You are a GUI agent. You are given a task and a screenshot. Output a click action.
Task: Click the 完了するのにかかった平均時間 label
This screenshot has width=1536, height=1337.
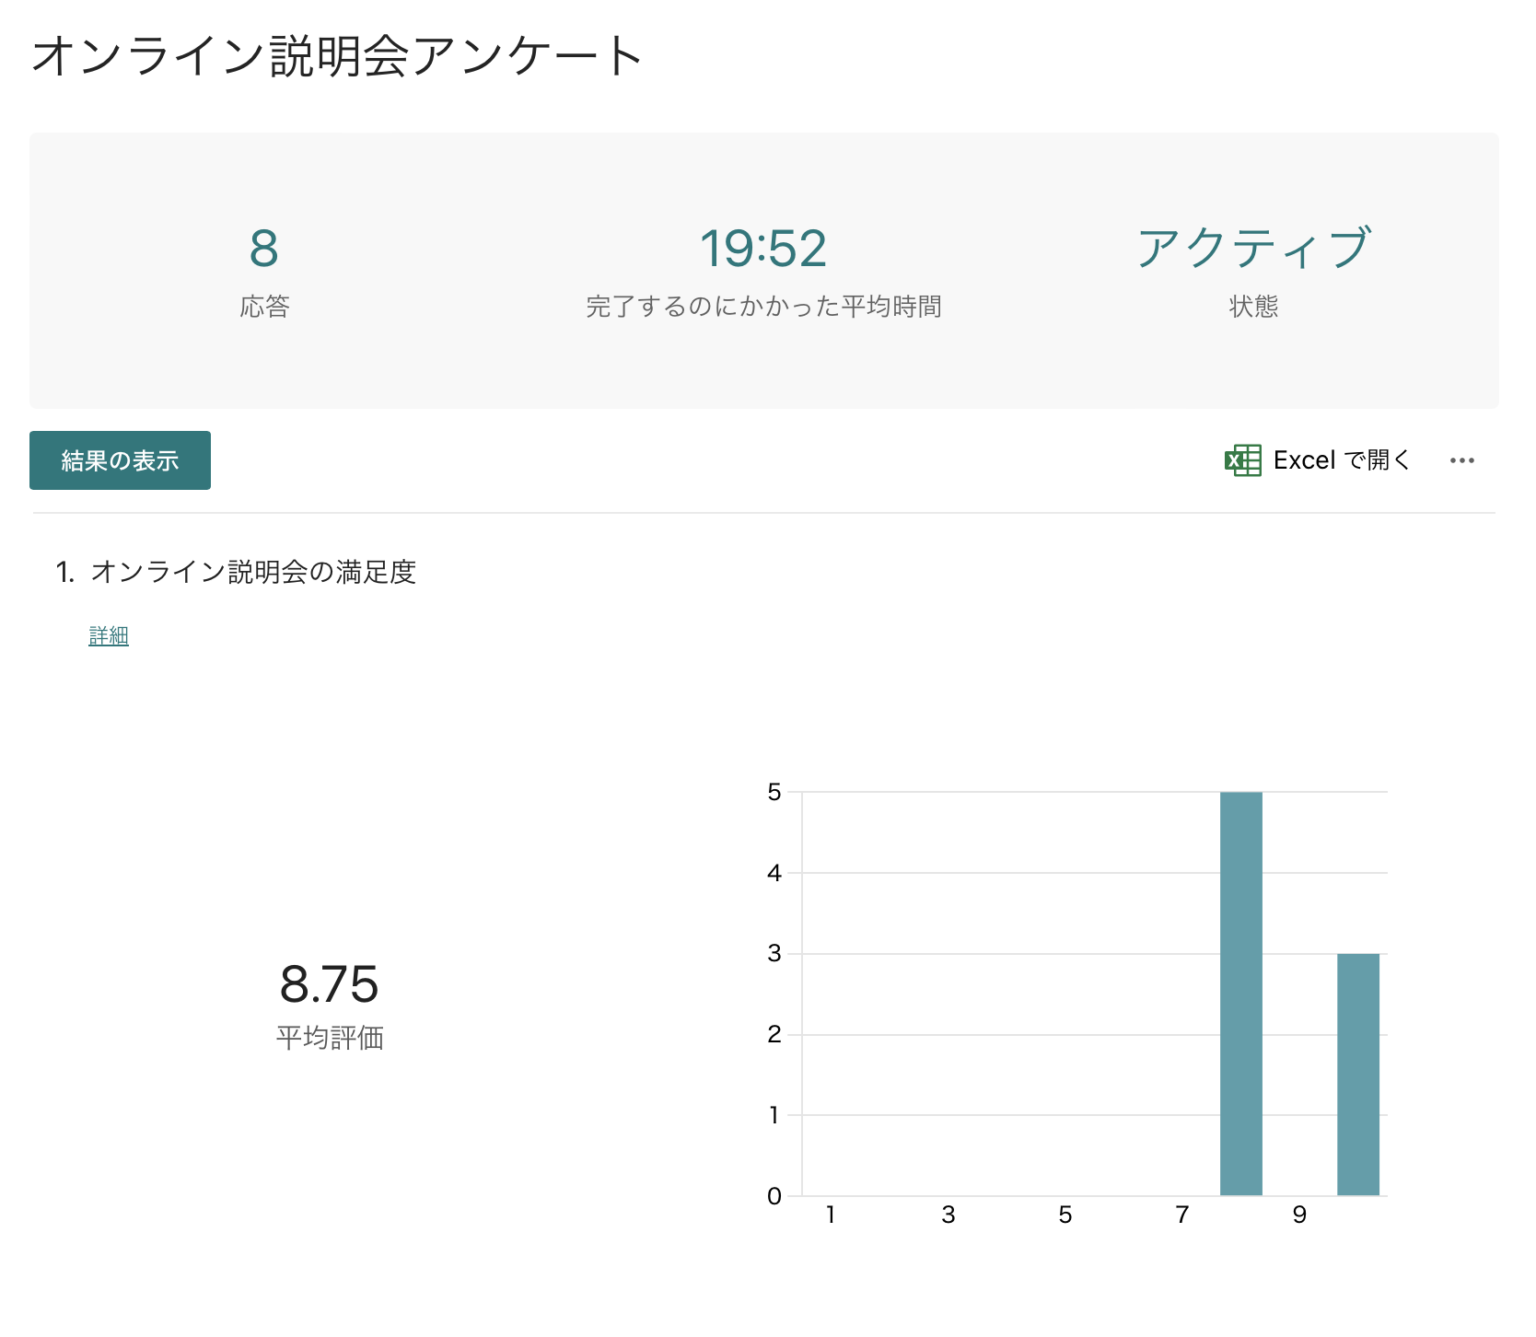763,306
